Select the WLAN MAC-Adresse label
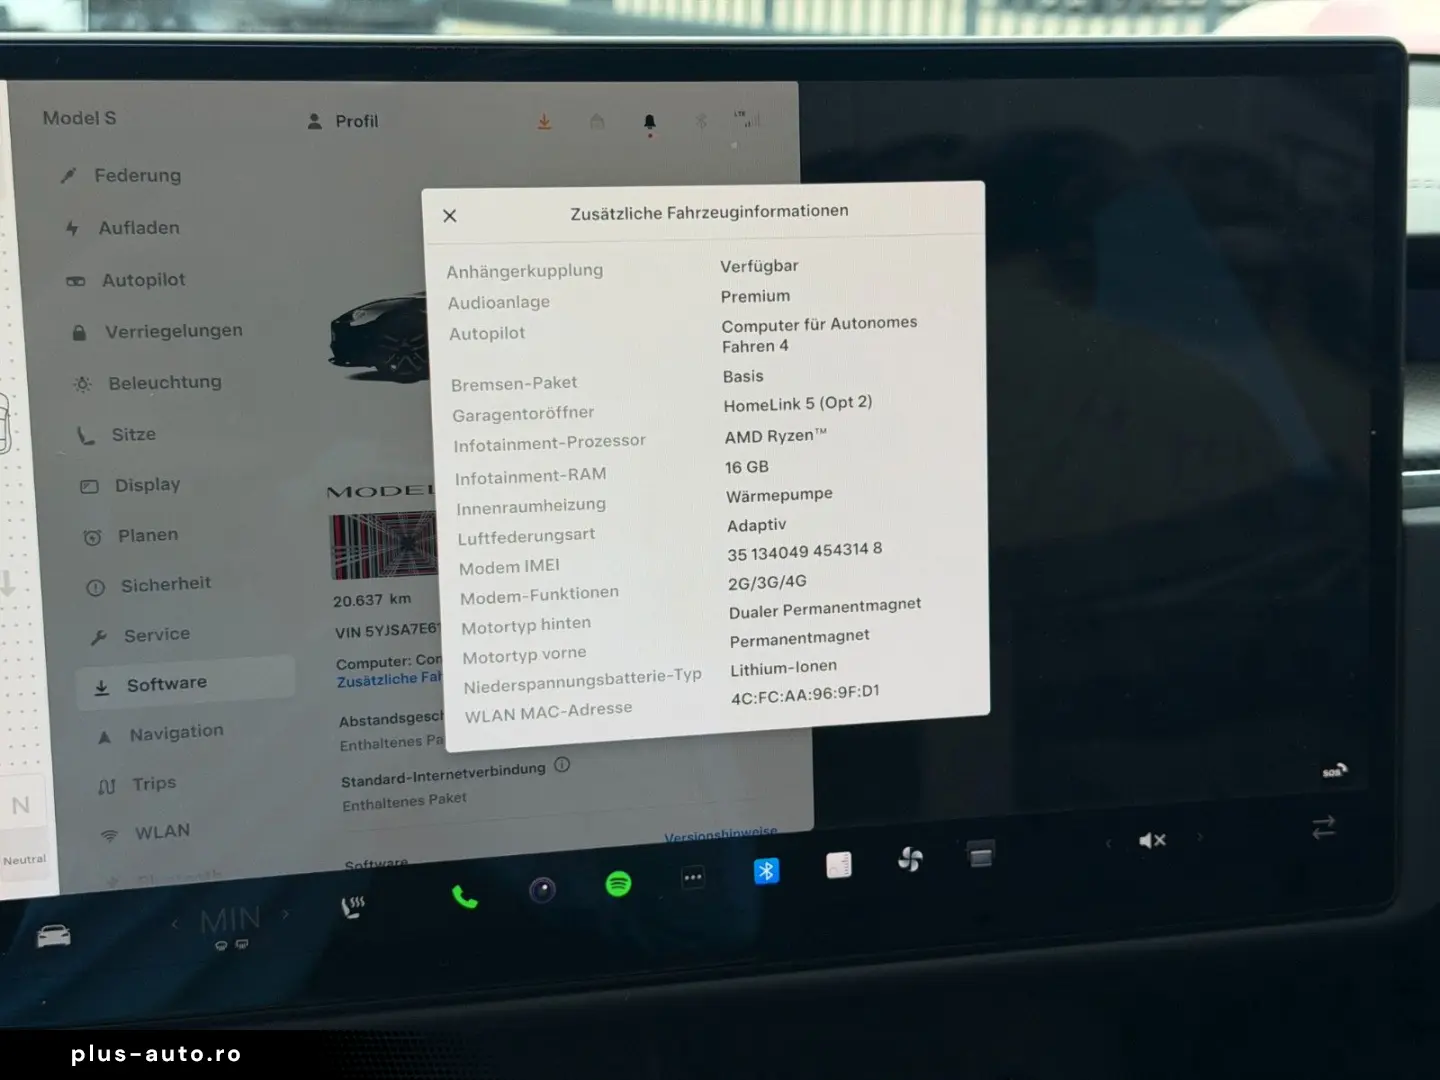 coord(549,712)
